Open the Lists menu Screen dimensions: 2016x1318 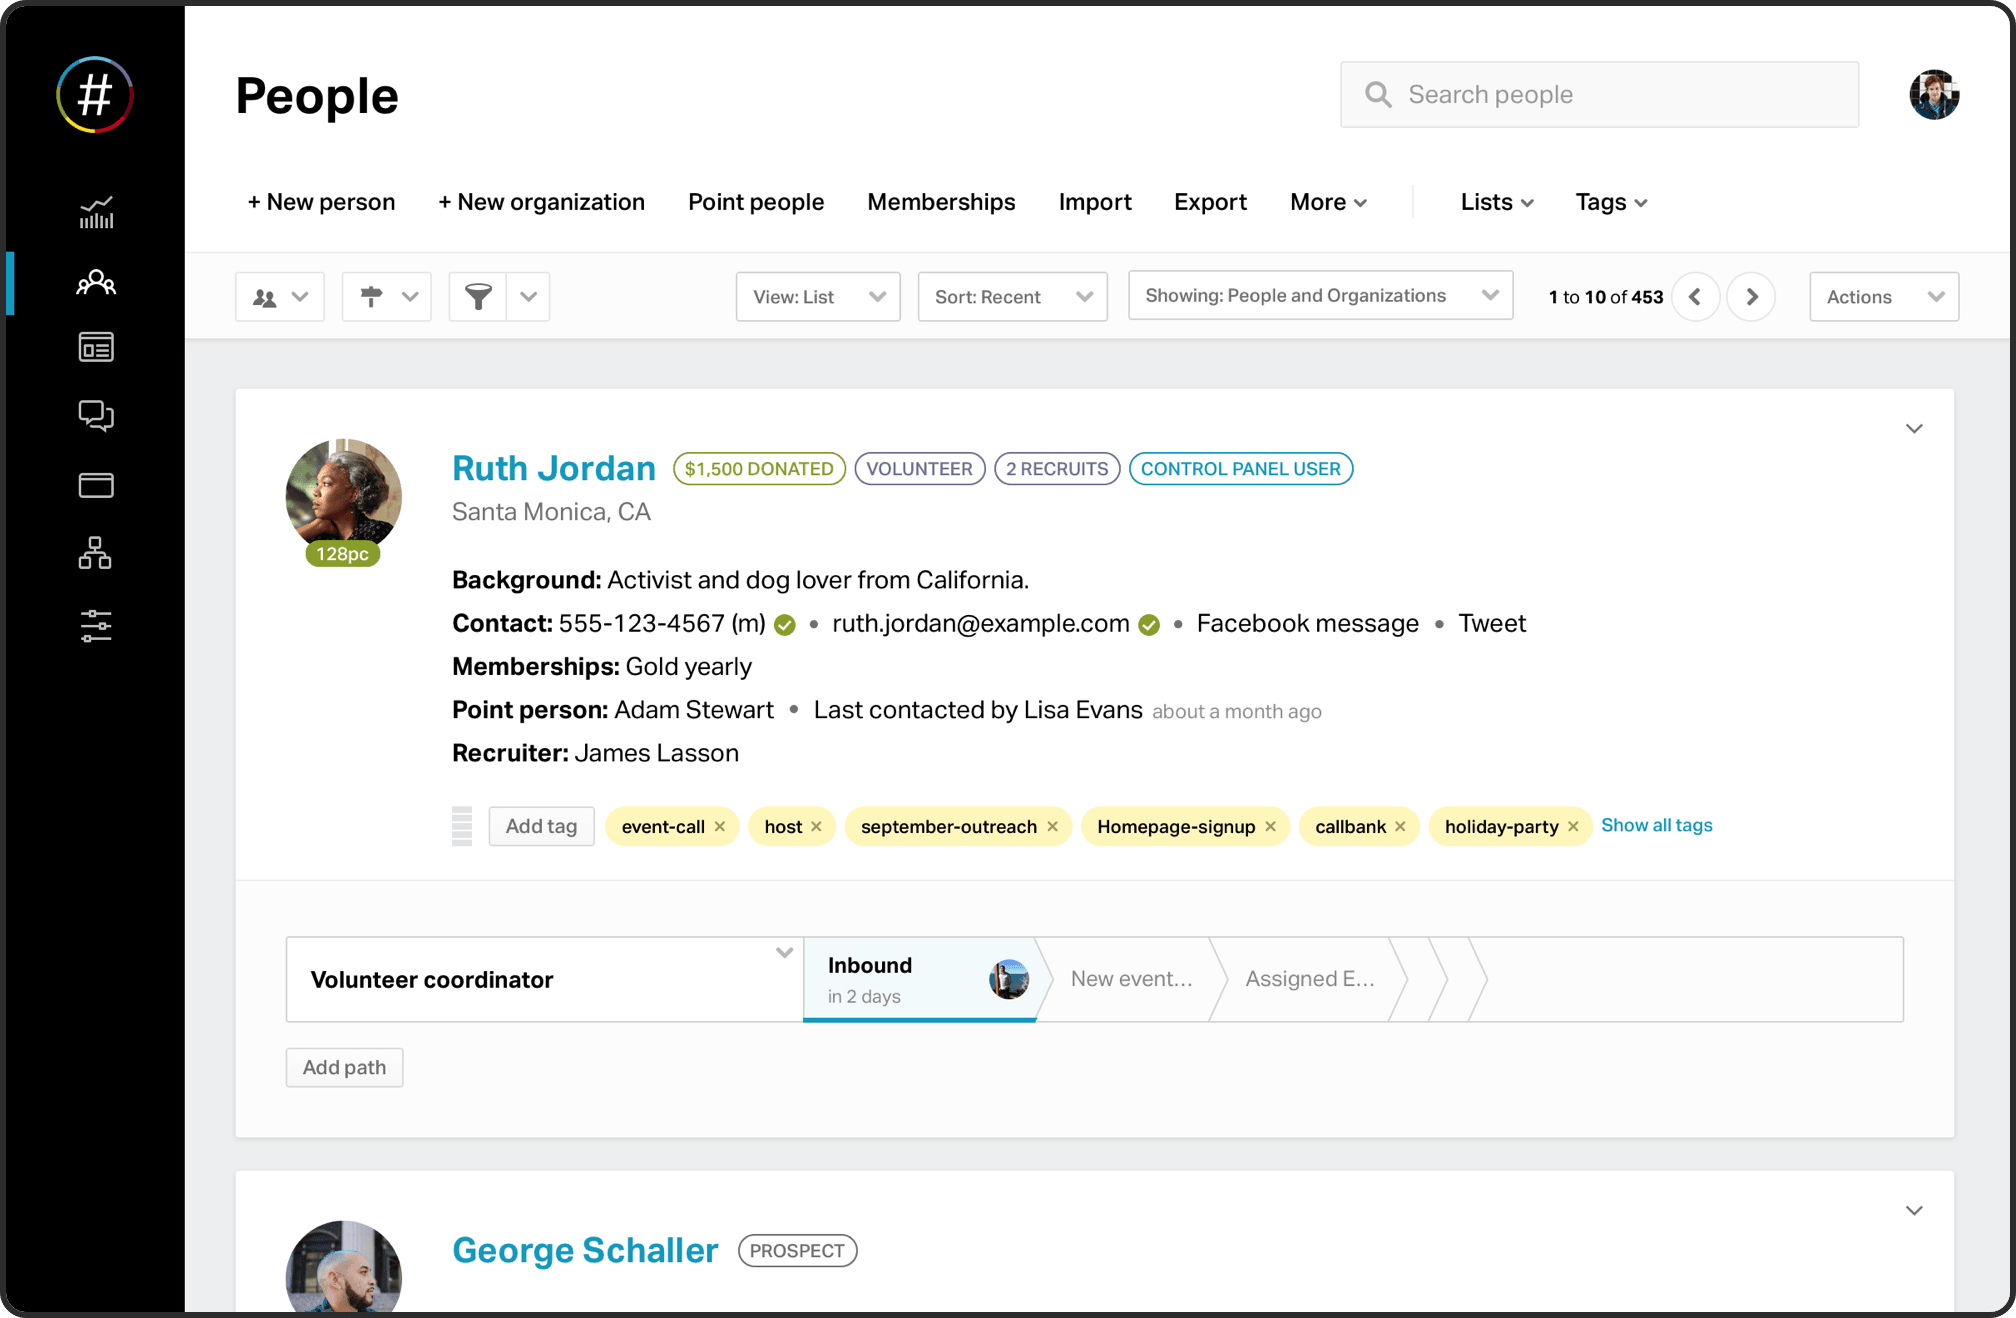1496,202
